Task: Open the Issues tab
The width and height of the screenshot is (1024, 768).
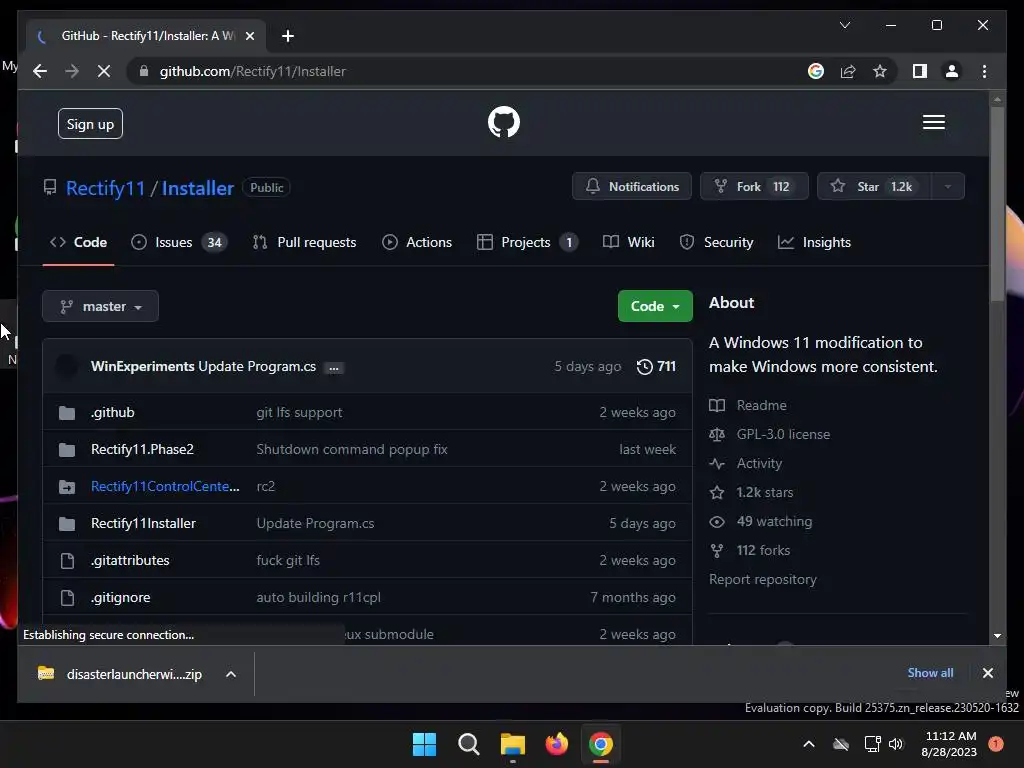Action: [178, 242]
